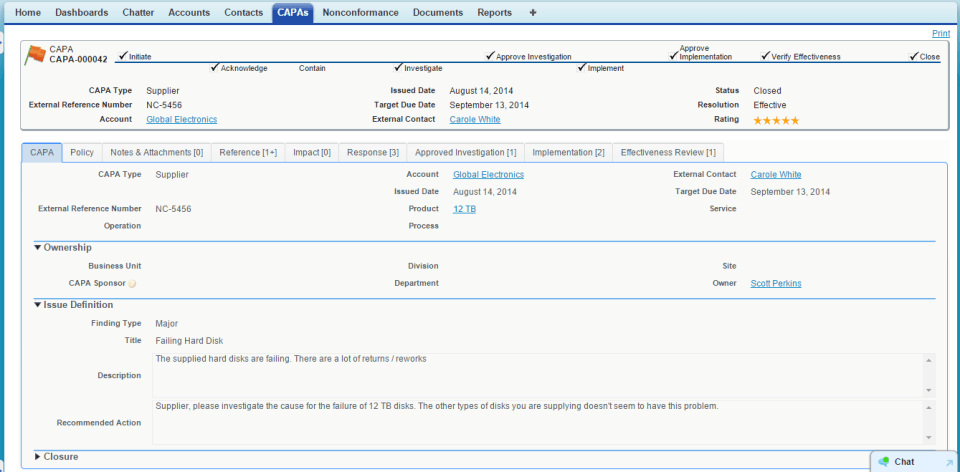The width and height of the screenshot is (960, 472).
Task: Click the Contain stage label
Action: coord(312,69)
